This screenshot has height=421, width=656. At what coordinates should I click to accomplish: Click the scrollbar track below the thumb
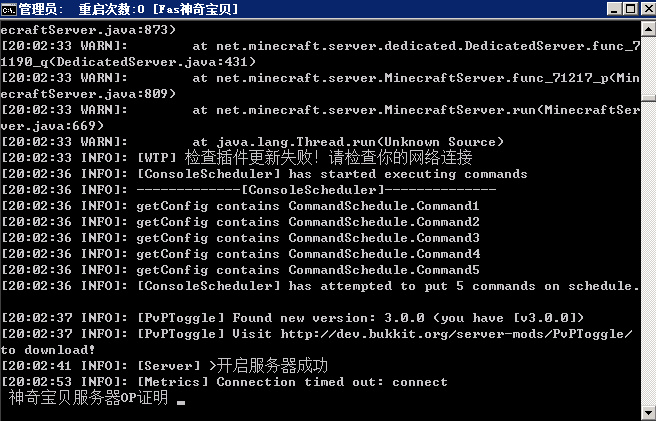point(648,253)
